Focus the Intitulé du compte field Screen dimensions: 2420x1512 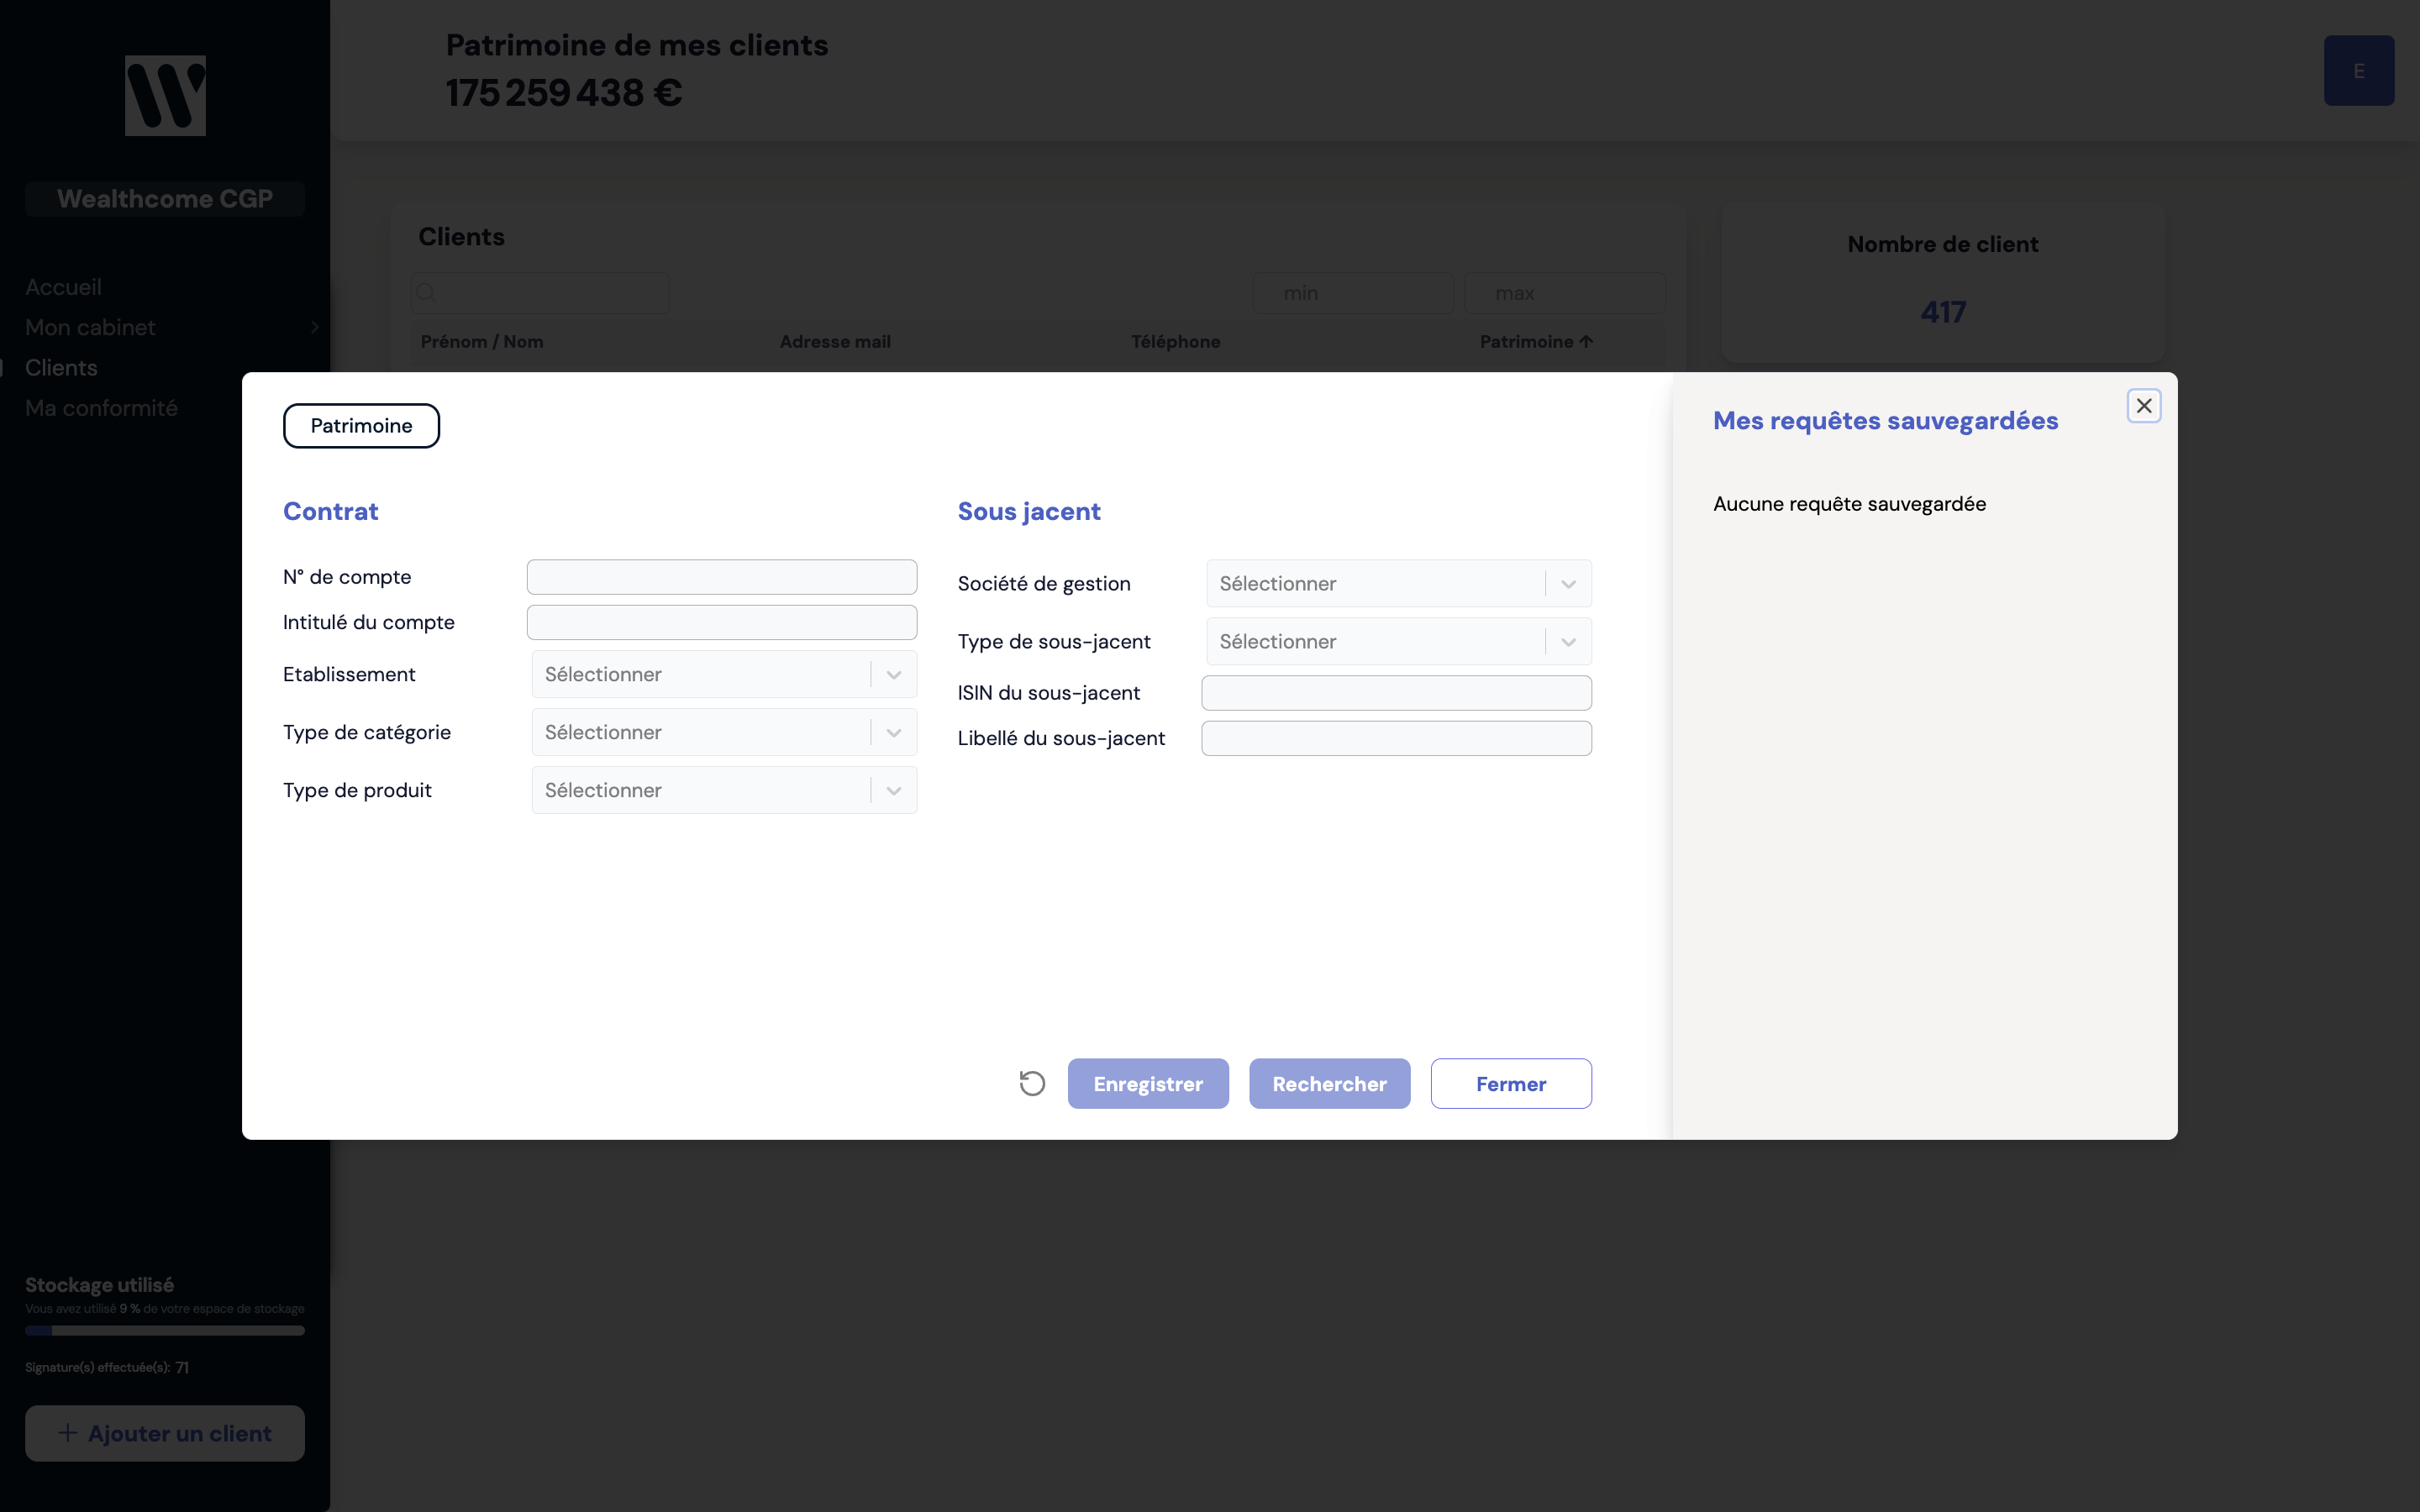click(722, 622)
